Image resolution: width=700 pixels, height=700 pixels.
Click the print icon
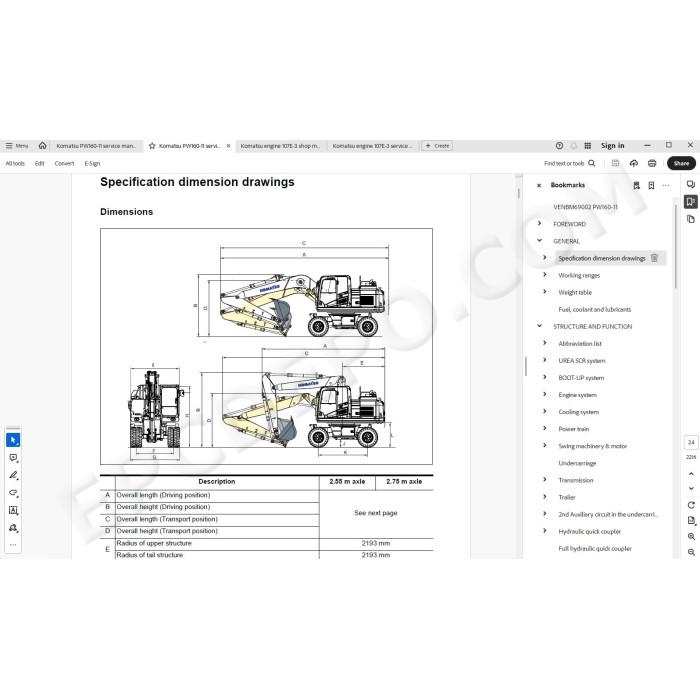coord(652,163)
